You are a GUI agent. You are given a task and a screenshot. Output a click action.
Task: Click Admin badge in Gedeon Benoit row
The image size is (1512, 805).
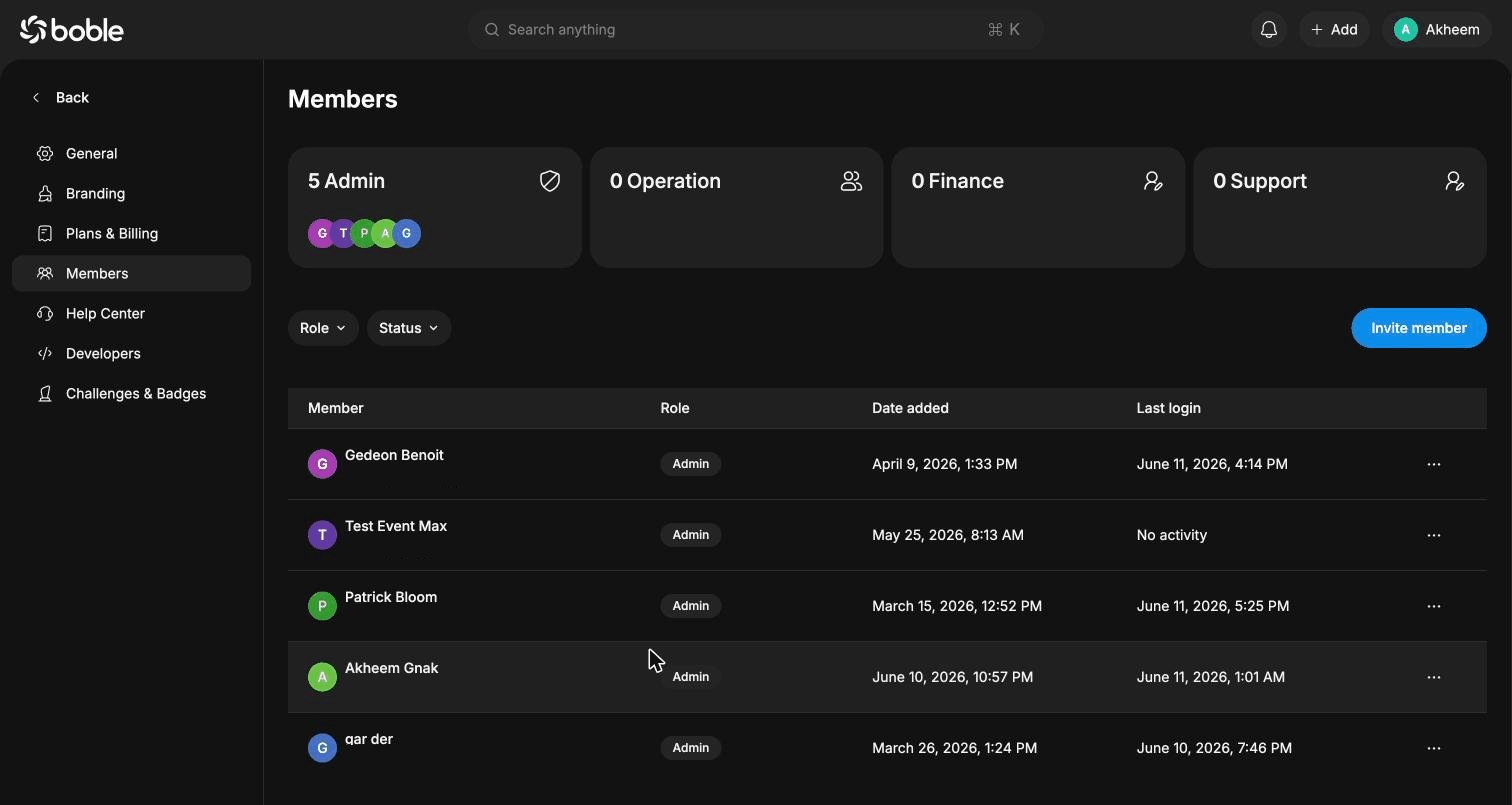691,464
